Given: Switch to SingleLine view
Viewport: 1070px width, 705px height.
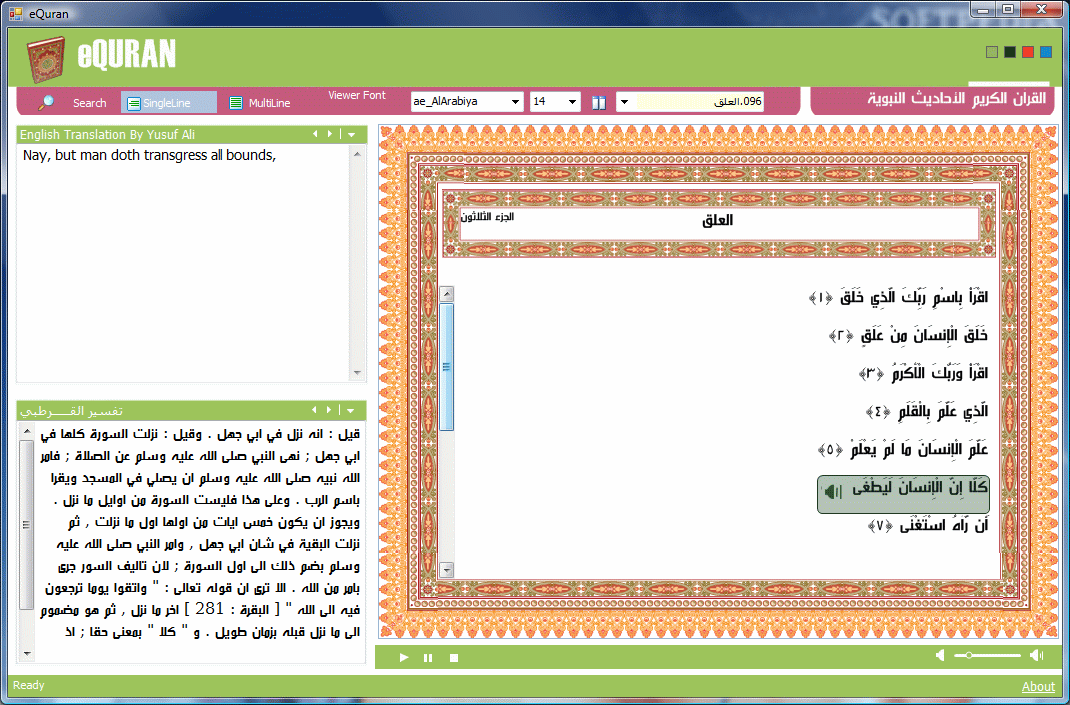Looking at the screenshot, I should pos(169,102).
